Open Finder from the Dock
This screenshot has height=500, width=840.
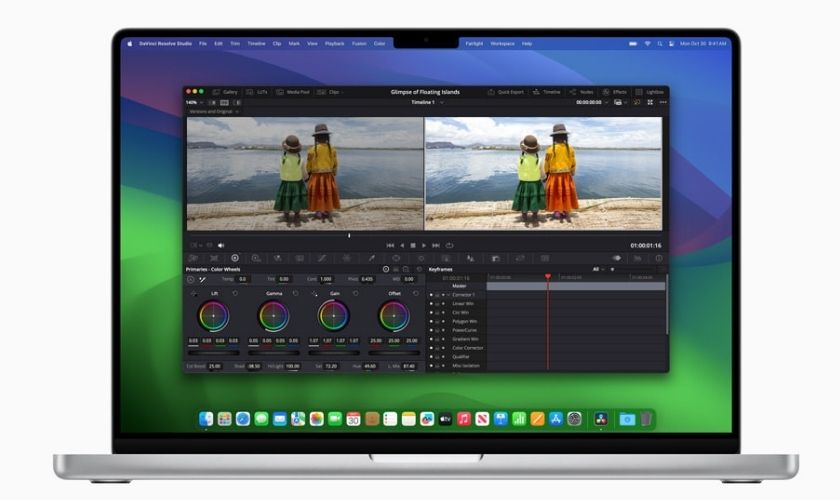click(206, 419)
